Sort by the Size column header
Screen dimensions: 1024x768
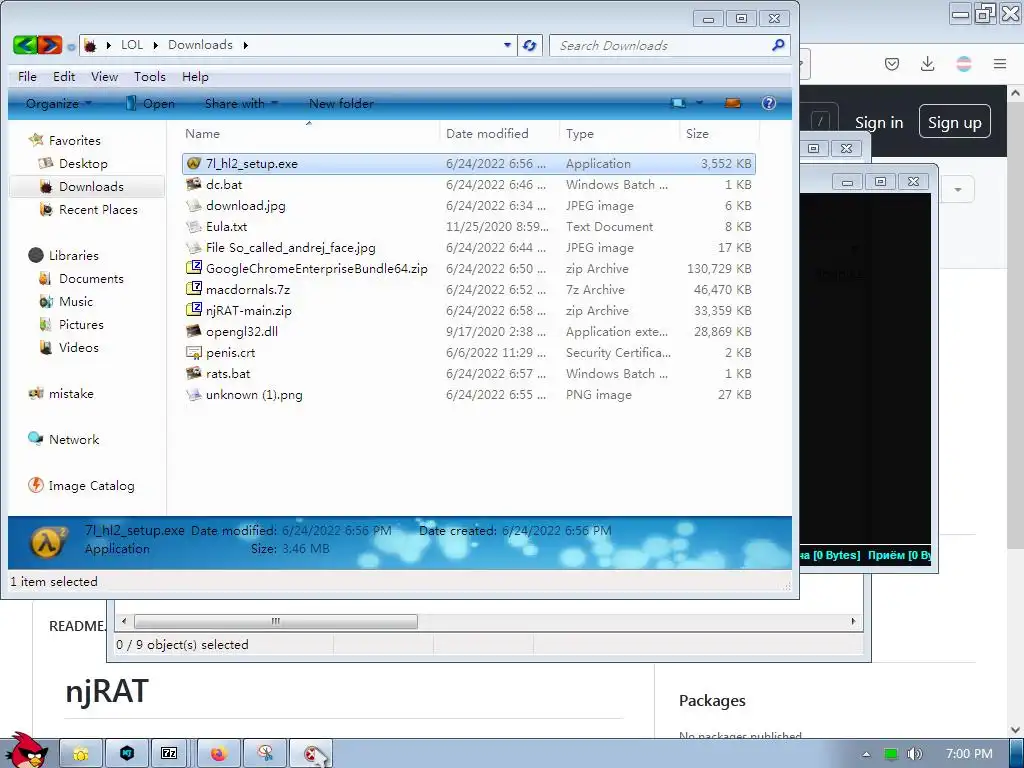point(718,133)
